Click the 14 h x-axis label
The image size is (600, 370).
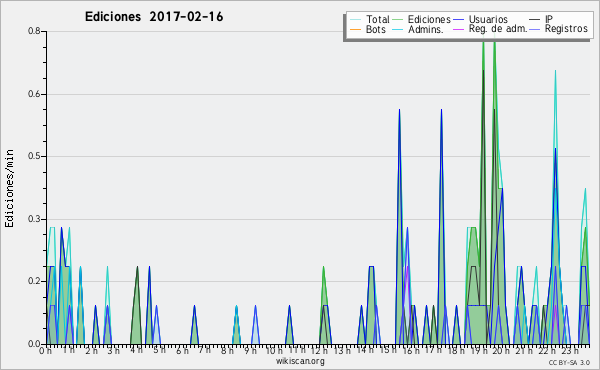pos(364,350)
